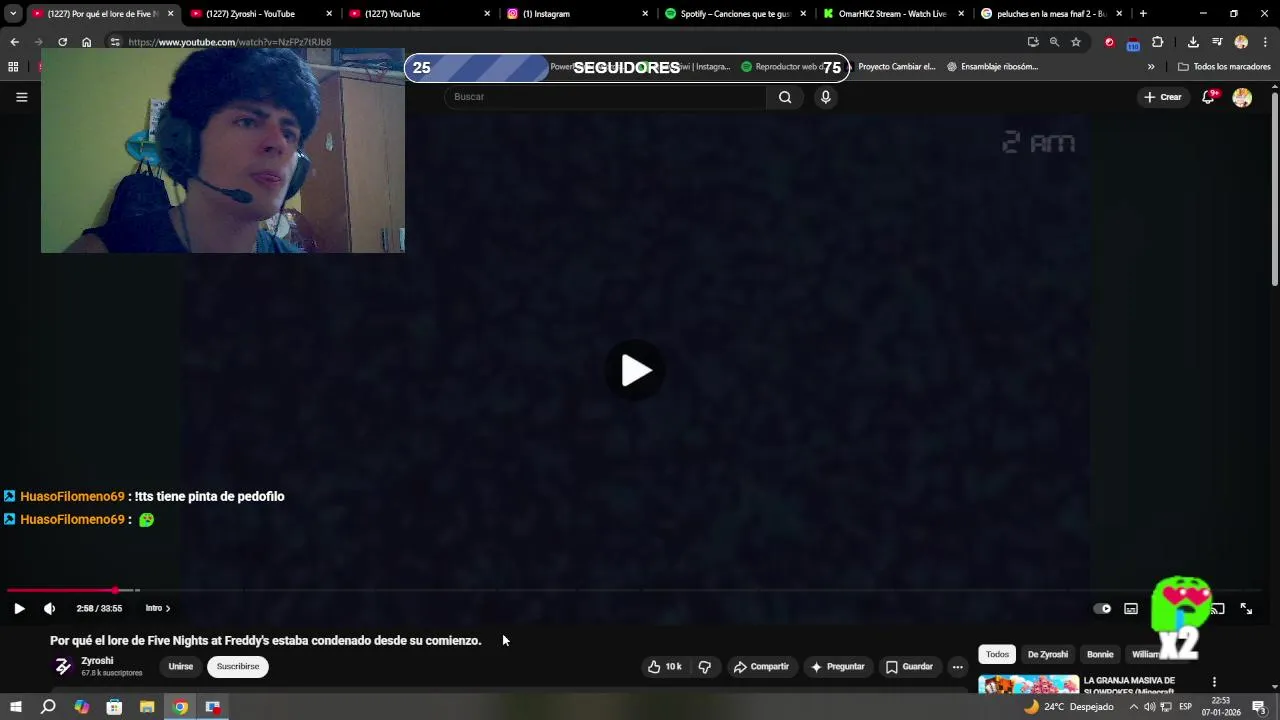1280x720 pixels.
Task: Open Chrome three-dot menu
Action: [1265, 42]
